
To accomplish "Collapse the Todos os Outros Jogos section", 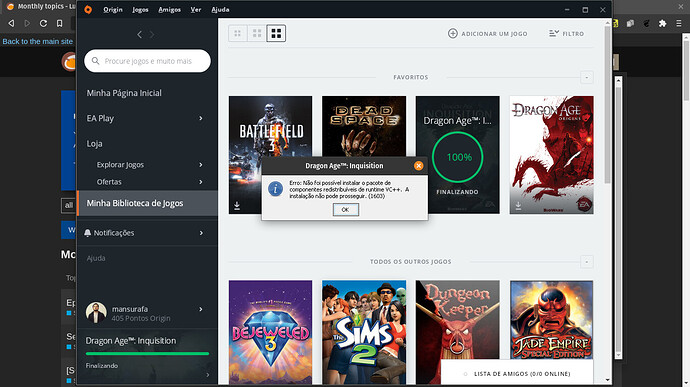I will (587, 262).
